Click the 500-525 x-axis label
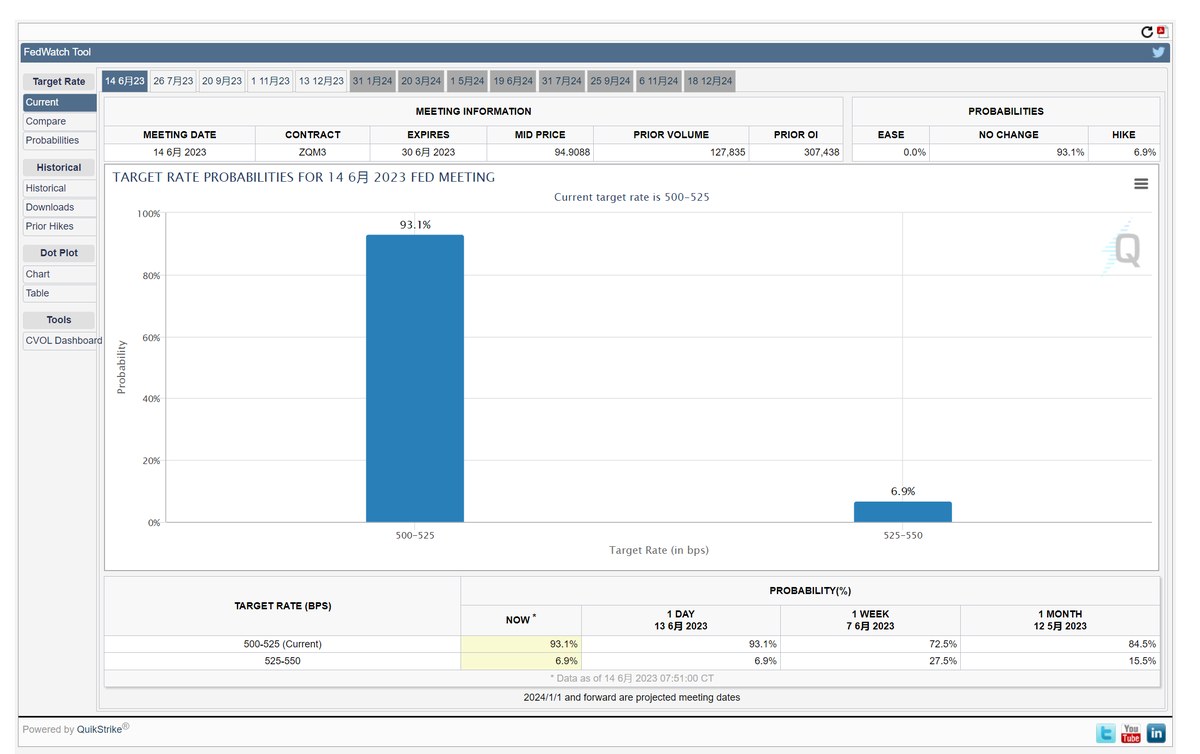This screenshot has height=754, width=1200. point(415,535)
